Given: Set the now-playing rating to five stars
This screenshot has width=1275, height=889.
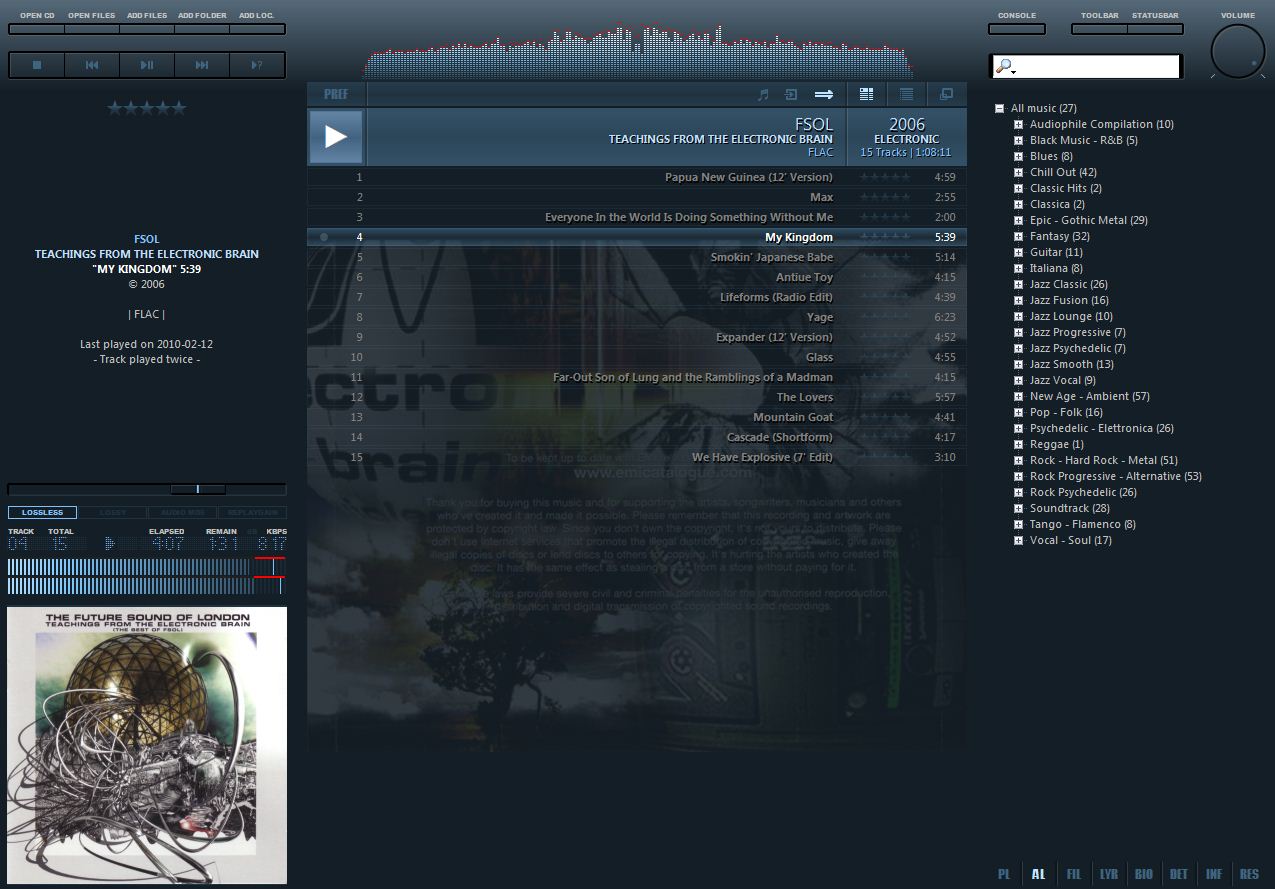Looking at the screenshot, I should pyautogui.click(x=178, y=108).
